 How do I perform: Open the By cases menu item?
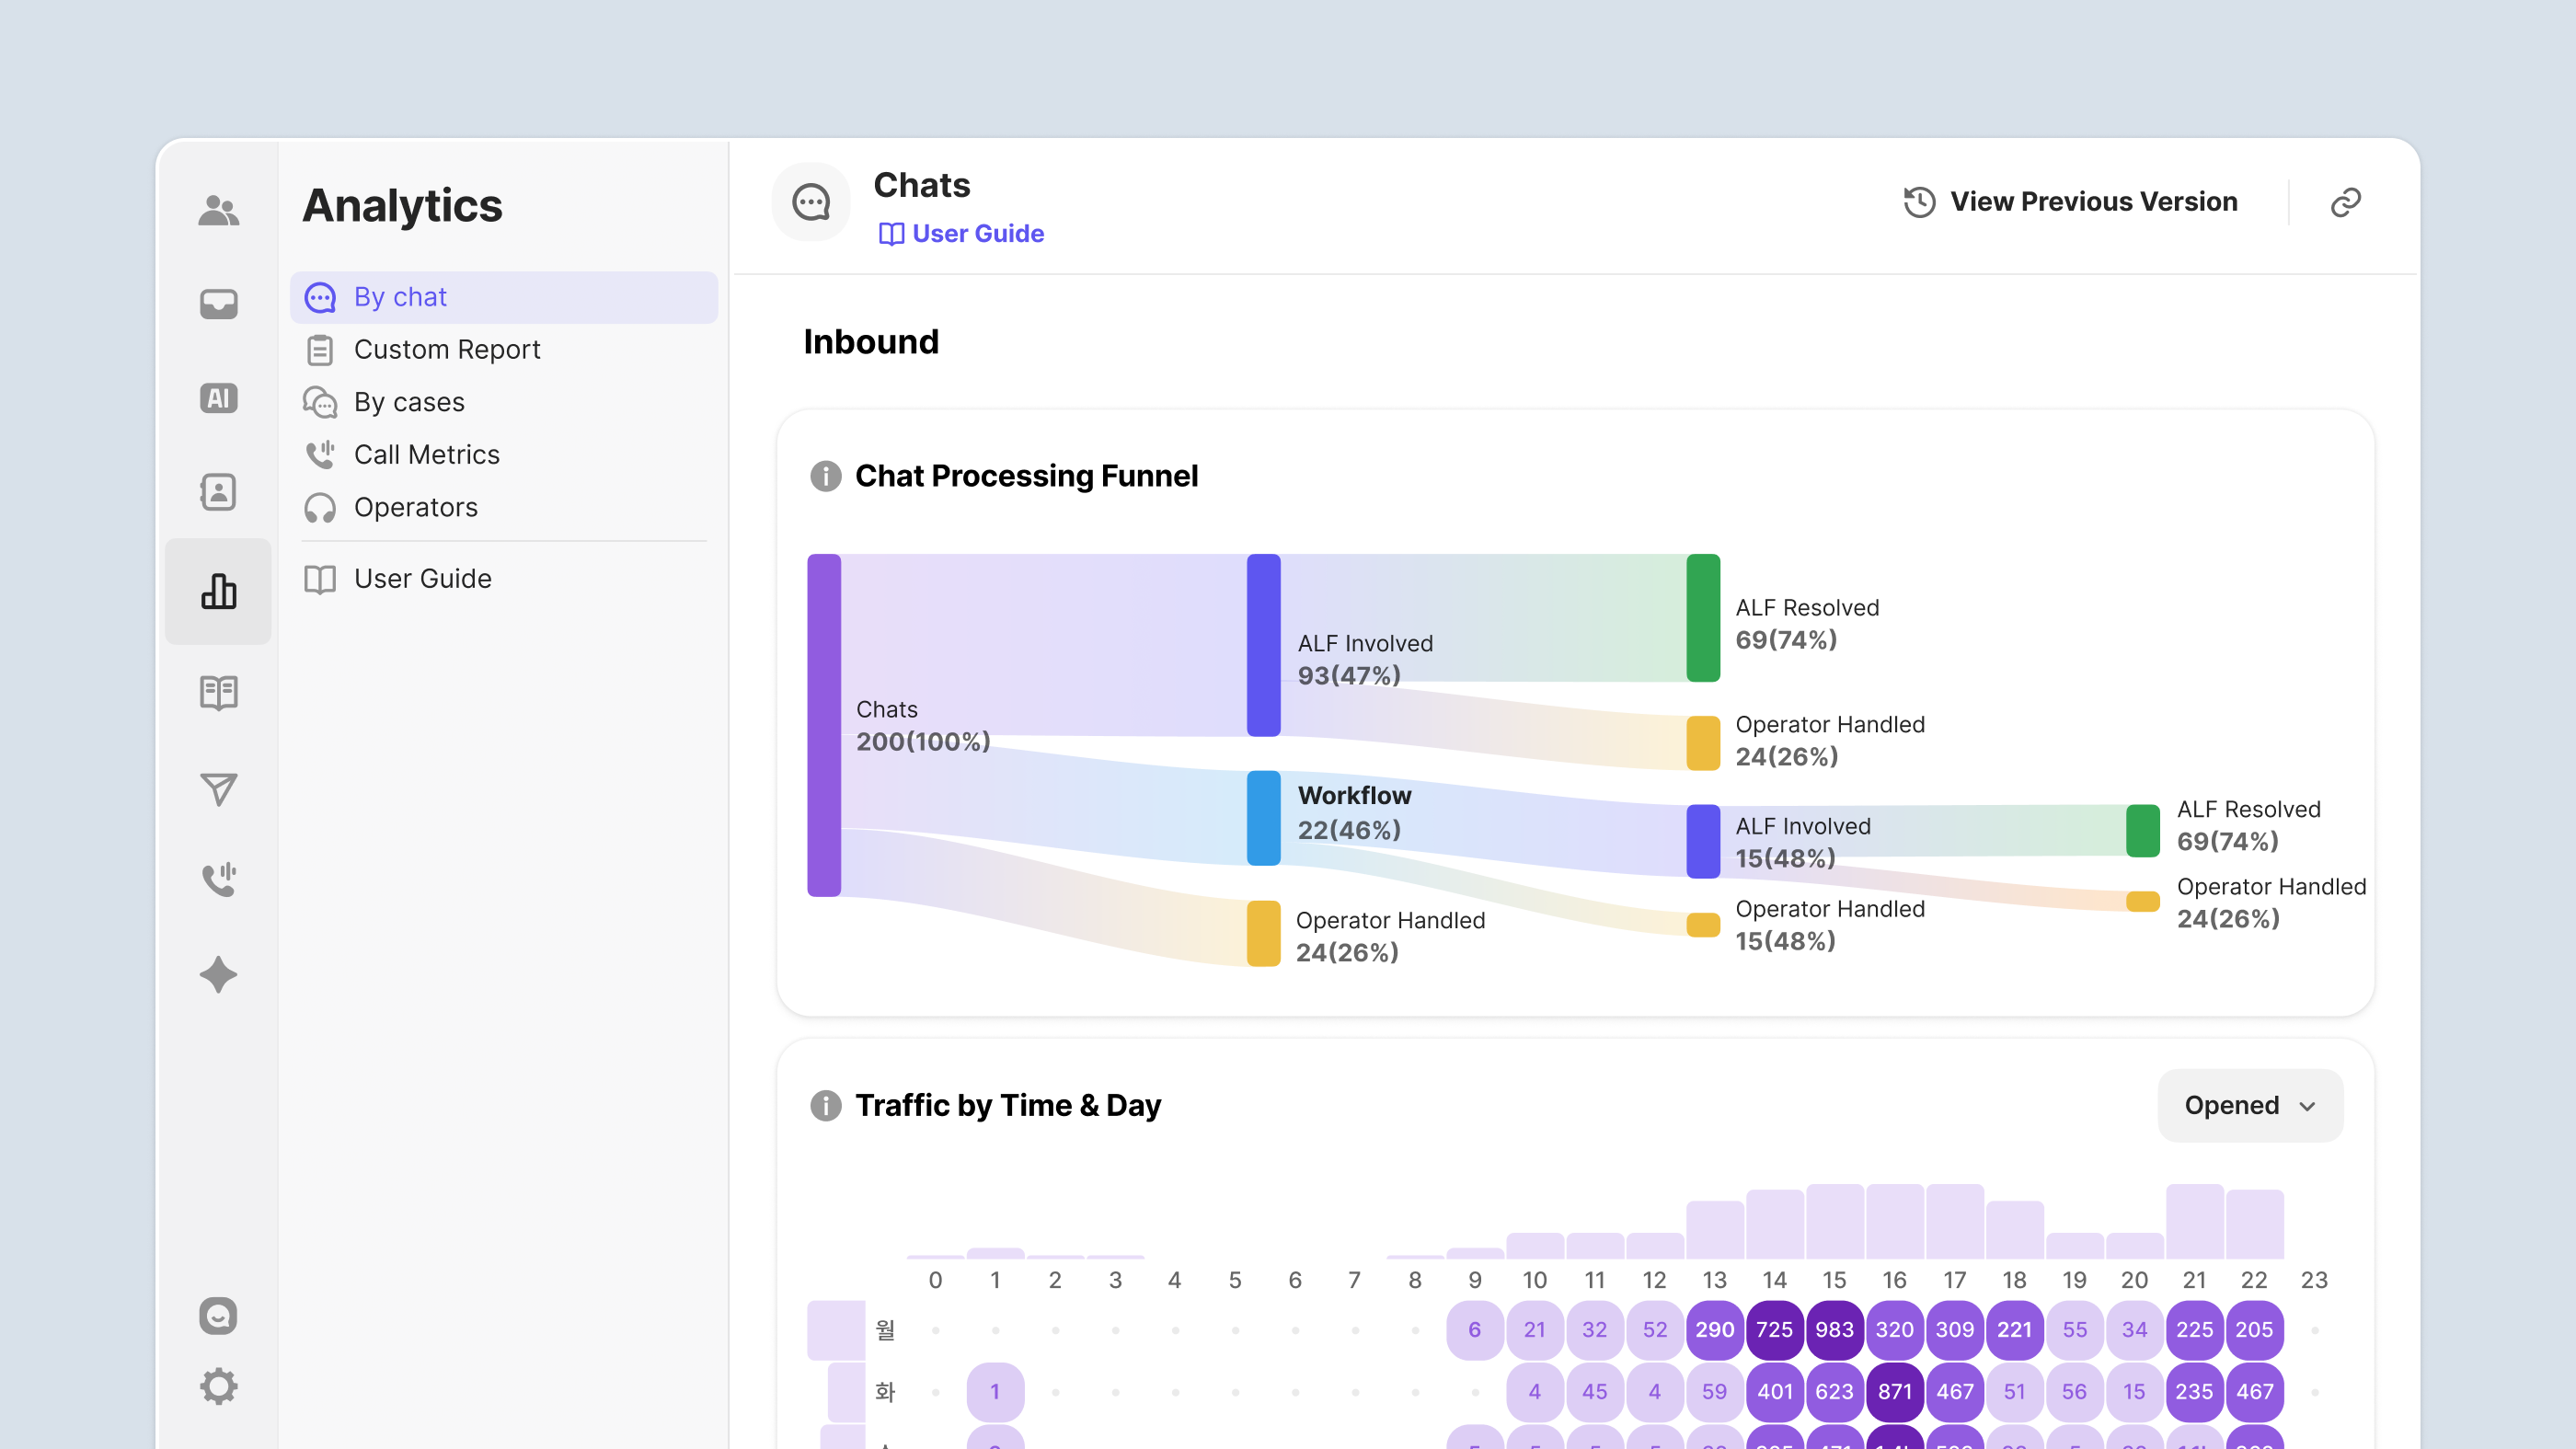[x=409, y=402]
